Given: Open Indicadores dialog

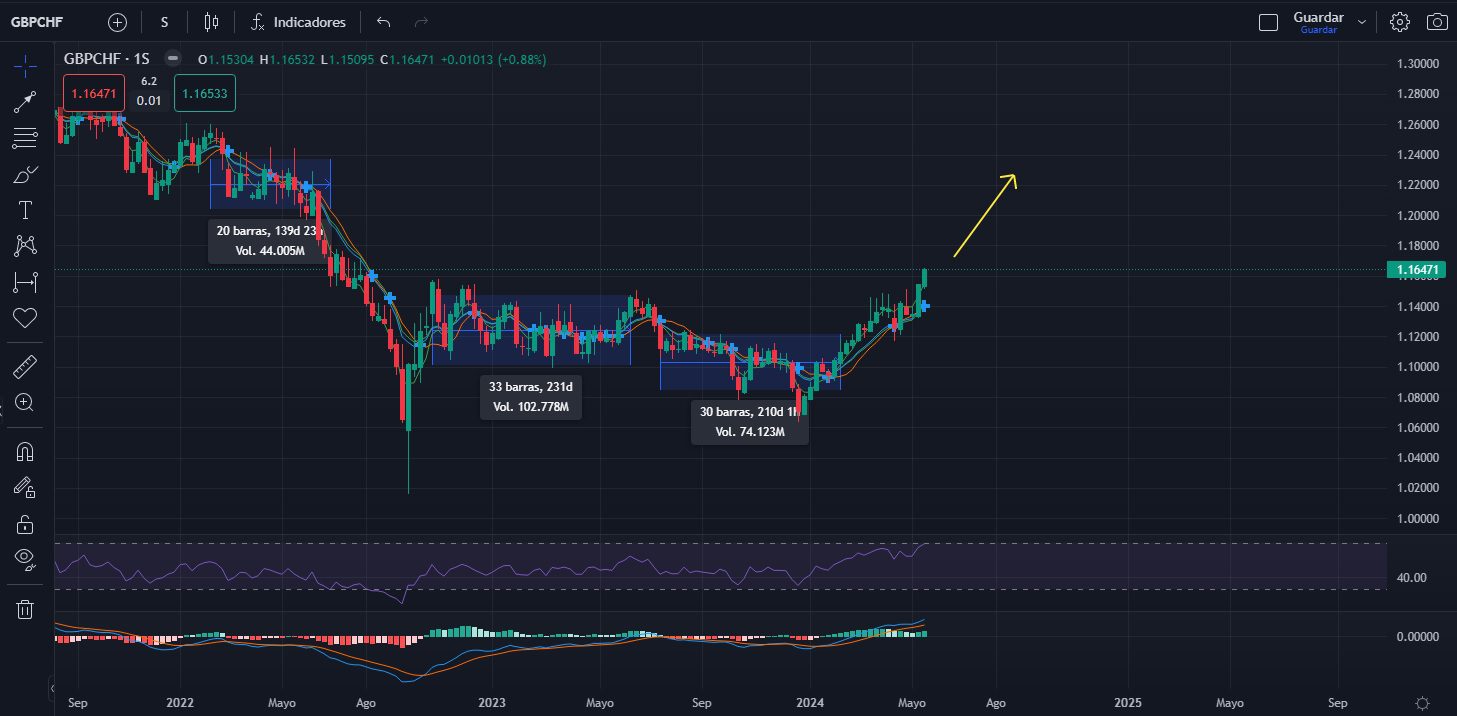Looking at the screenshot, I should (x=298, y=21).
